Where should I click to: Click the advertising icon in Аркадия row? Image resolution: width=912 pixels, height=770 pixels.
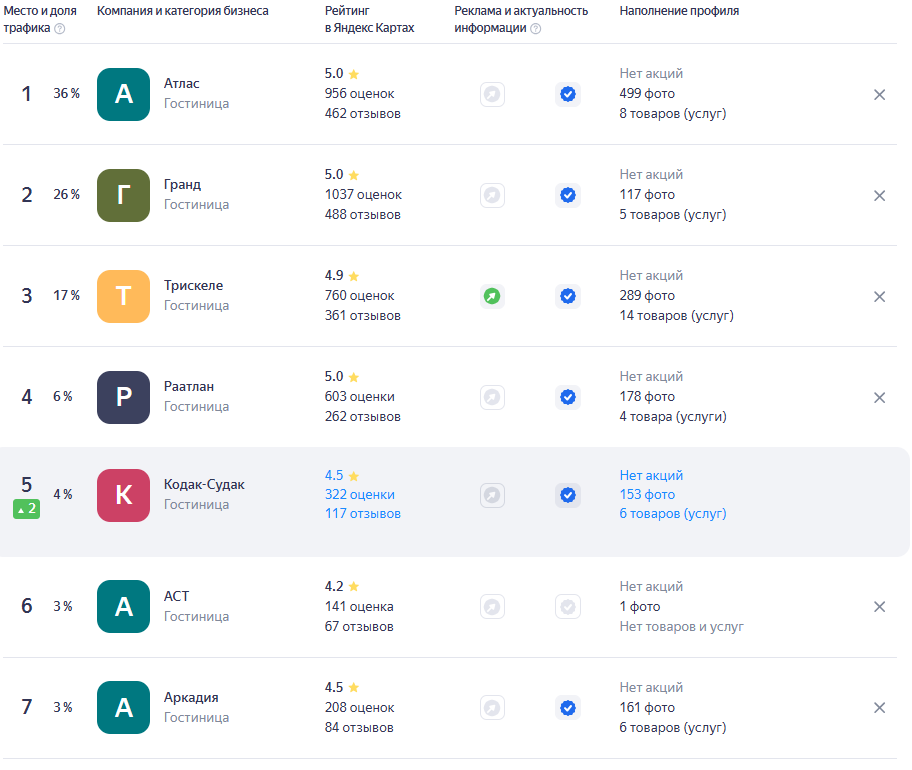[492, 708]
